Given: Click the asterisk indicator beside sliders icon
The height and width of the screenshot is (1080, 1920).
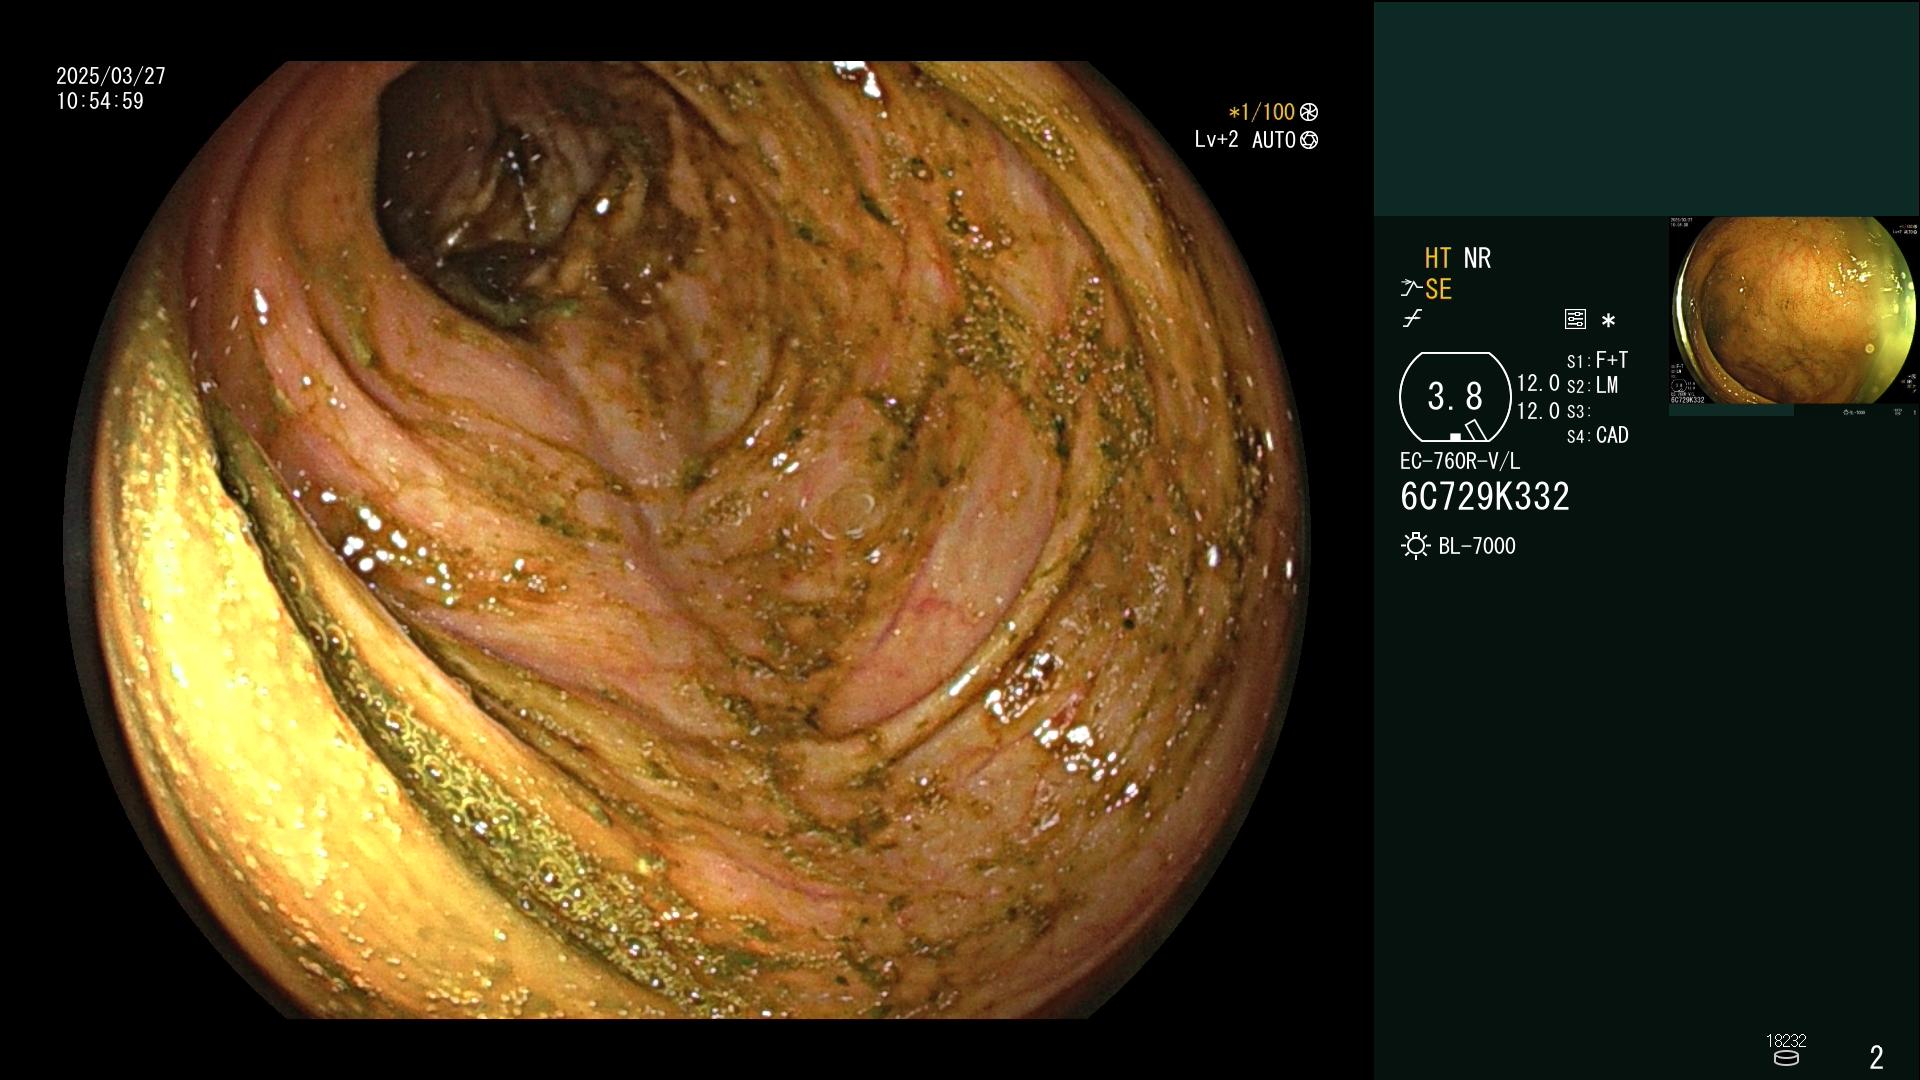Looking at the screenshot, I should tap(1608, 321).
